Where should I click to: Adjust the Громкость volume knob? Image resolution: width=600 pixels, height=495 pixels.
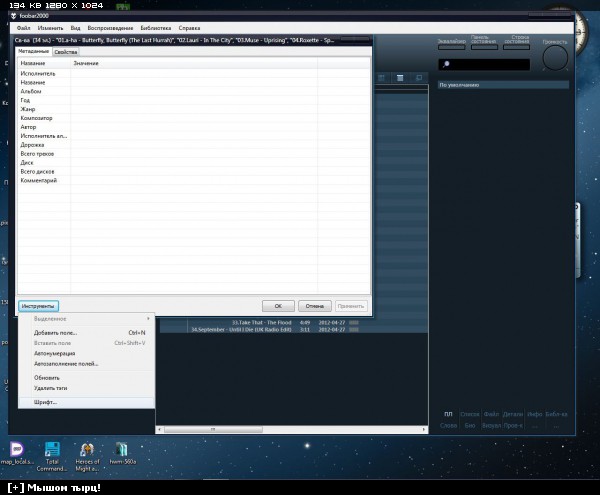pos(555,58)
